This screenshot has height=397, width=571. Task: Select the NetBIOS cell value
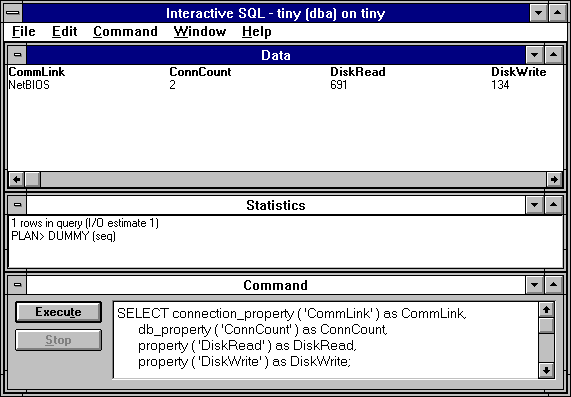29,85
